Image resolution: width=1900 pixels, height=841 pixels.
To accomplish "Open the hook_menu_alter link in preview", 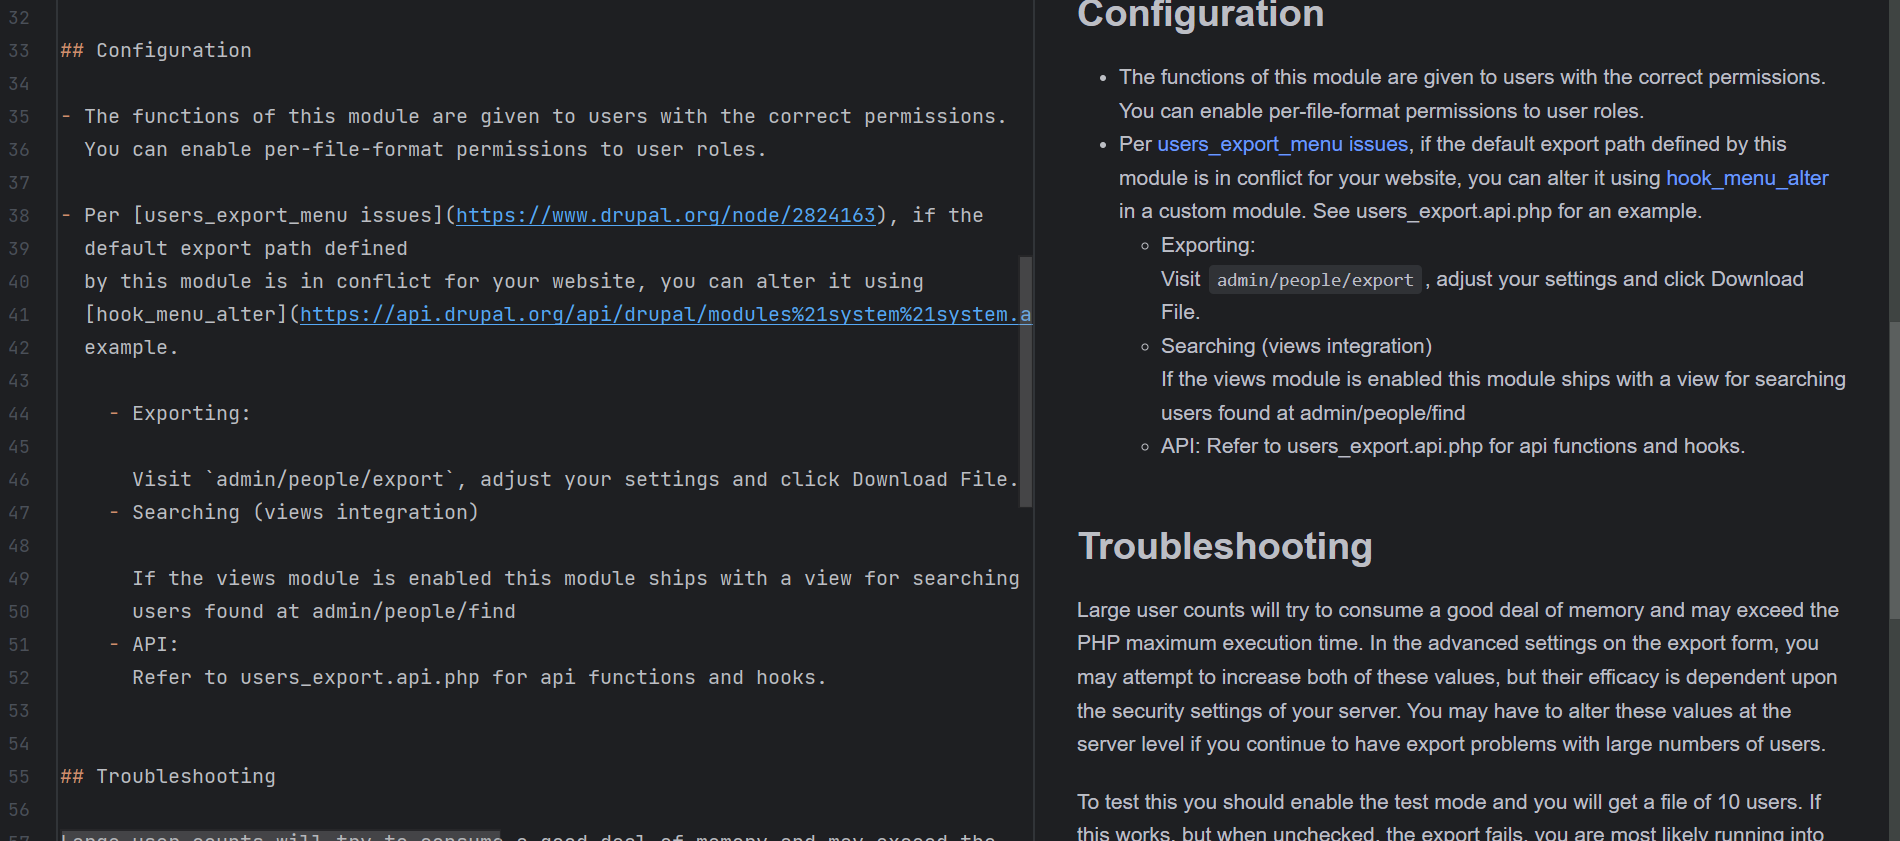I will coord(1746,179).
